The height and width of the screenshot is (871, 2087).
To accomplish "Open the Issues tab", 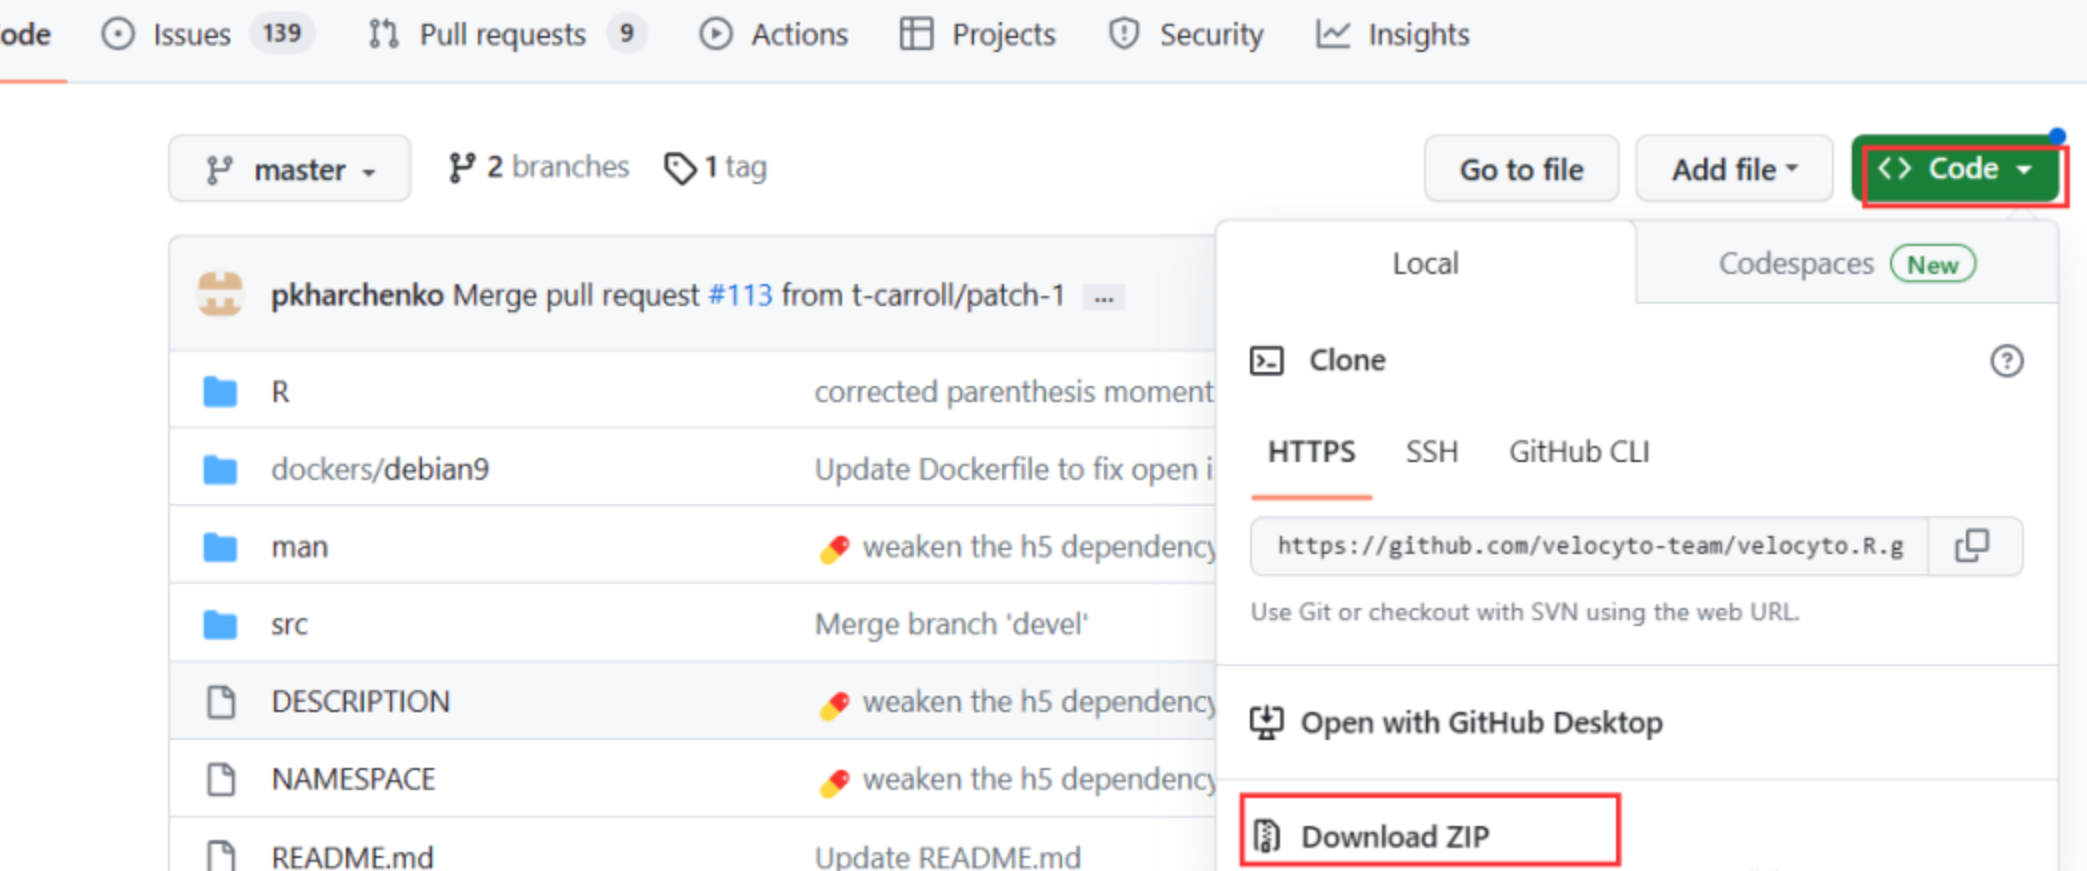I will [207, 34].
